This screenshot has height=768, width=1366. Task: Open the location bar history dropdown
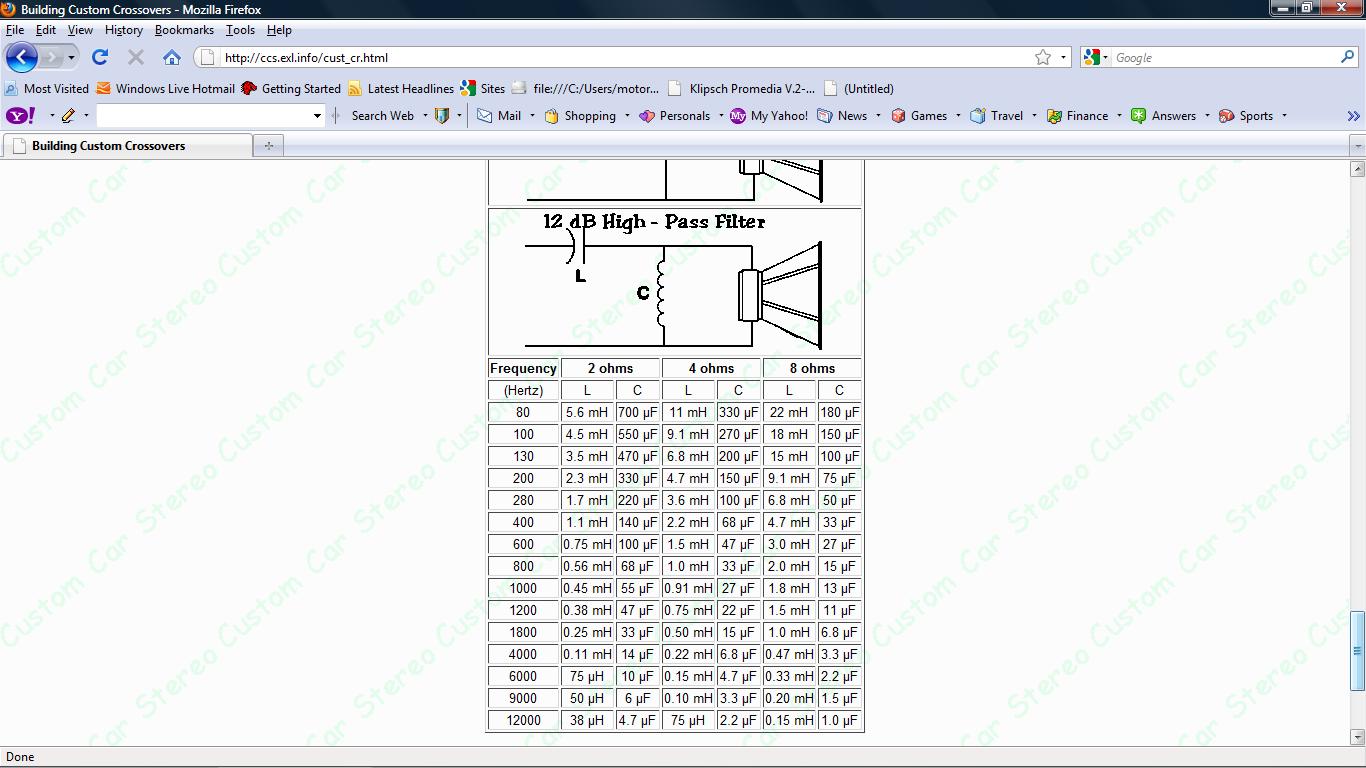(x=1064, y=58)
